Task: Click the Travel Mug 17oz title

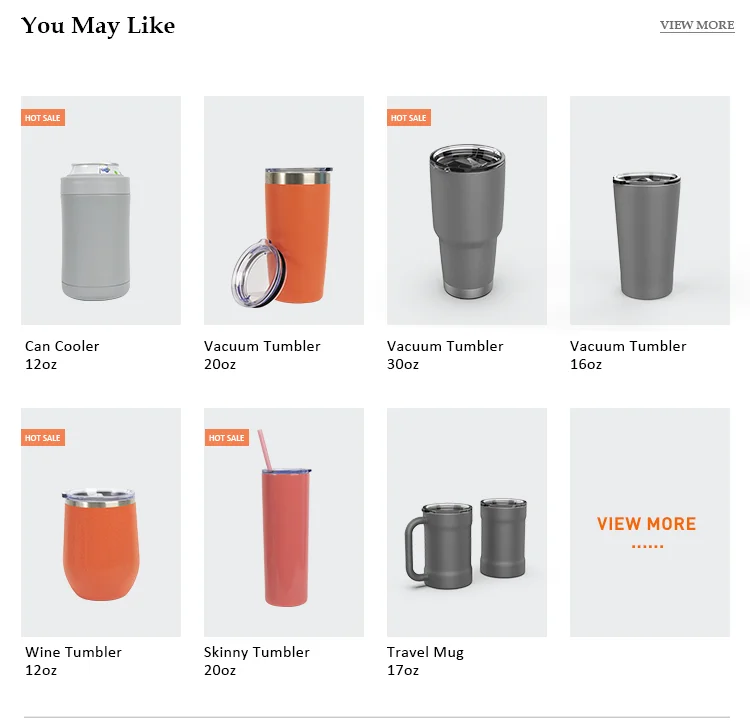Action: pos(425,661)
